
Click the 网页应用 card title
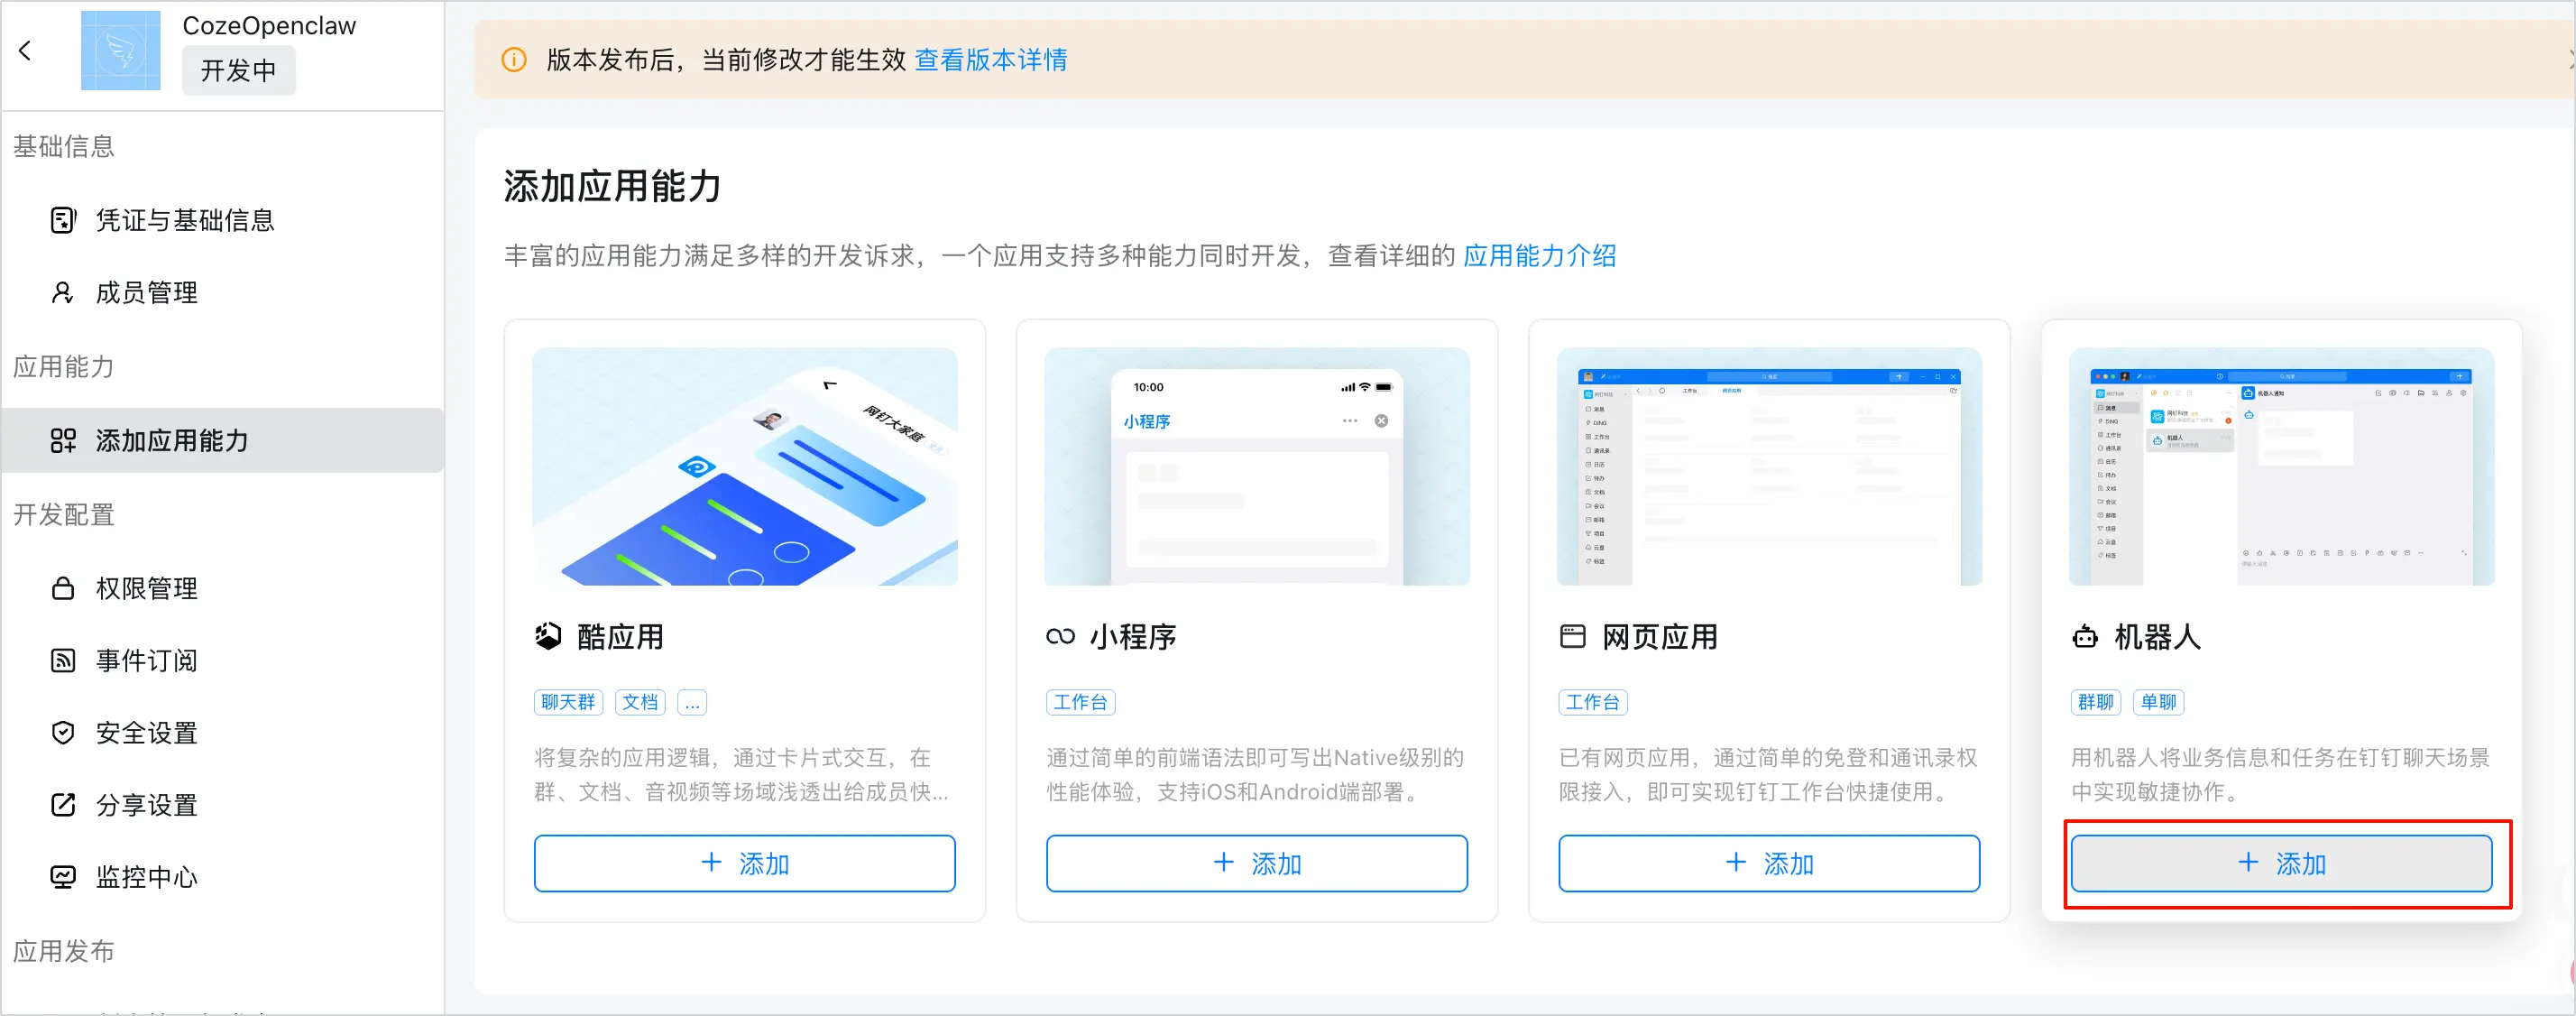coord(1659,636)
